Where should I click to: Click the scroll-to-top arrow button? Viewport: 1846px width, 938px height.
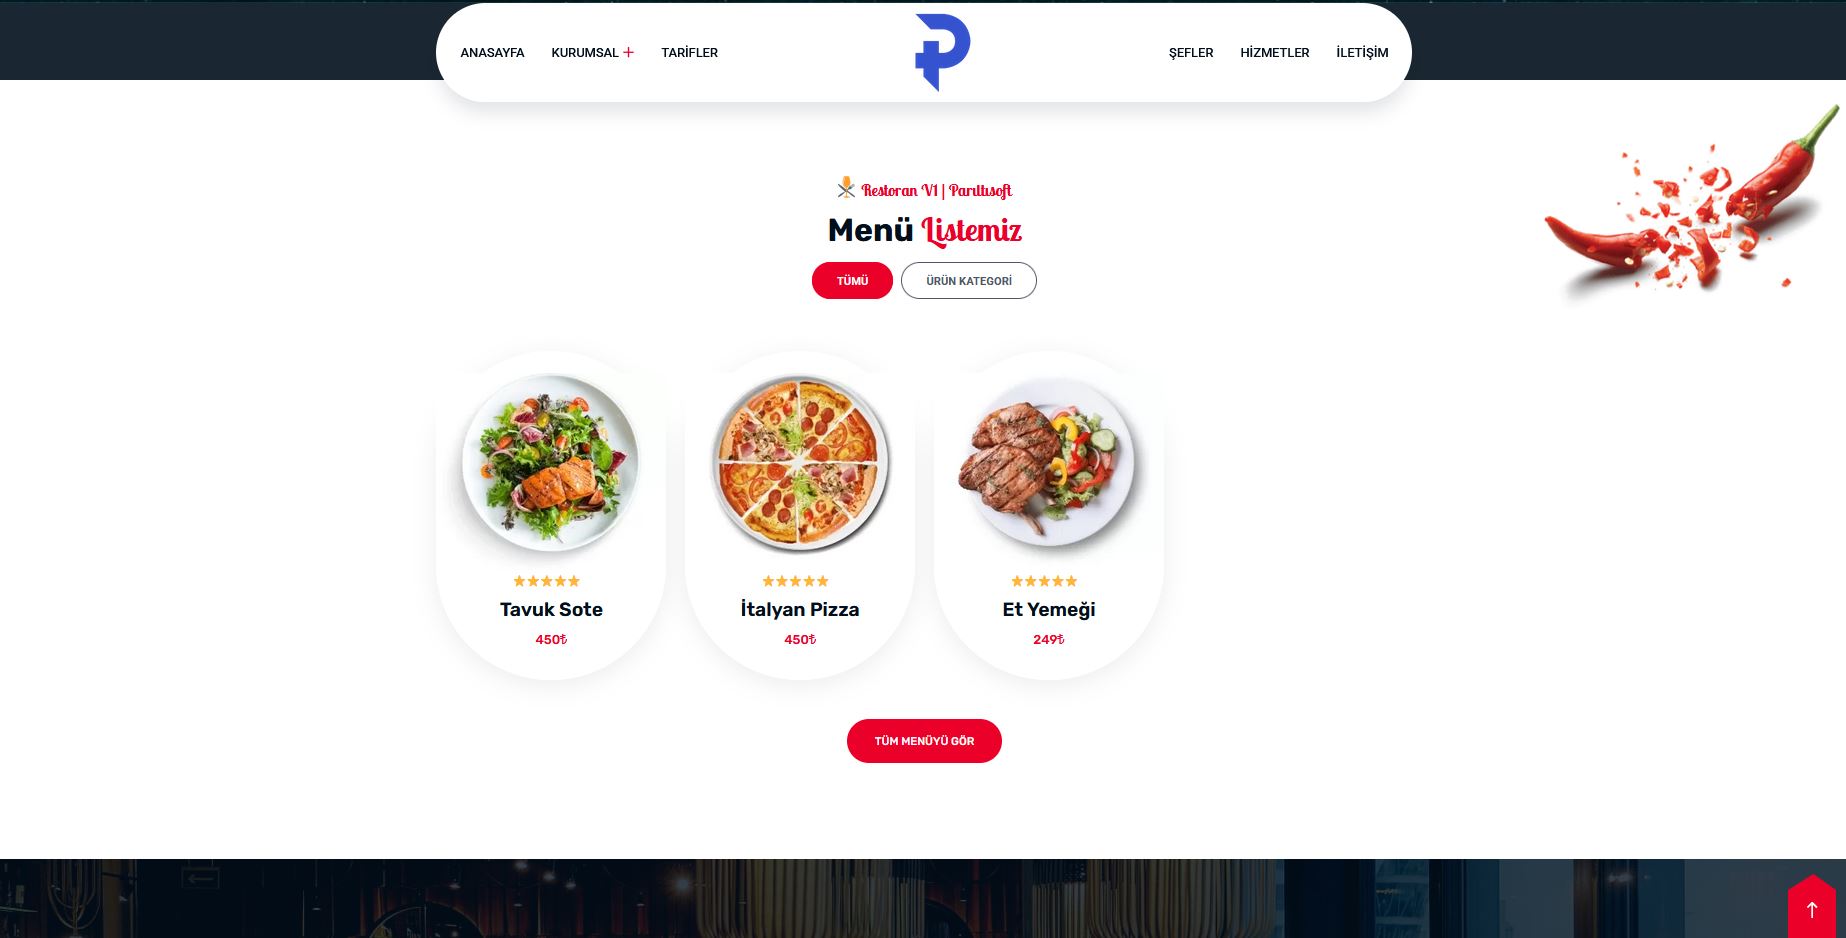[1811, 908]
